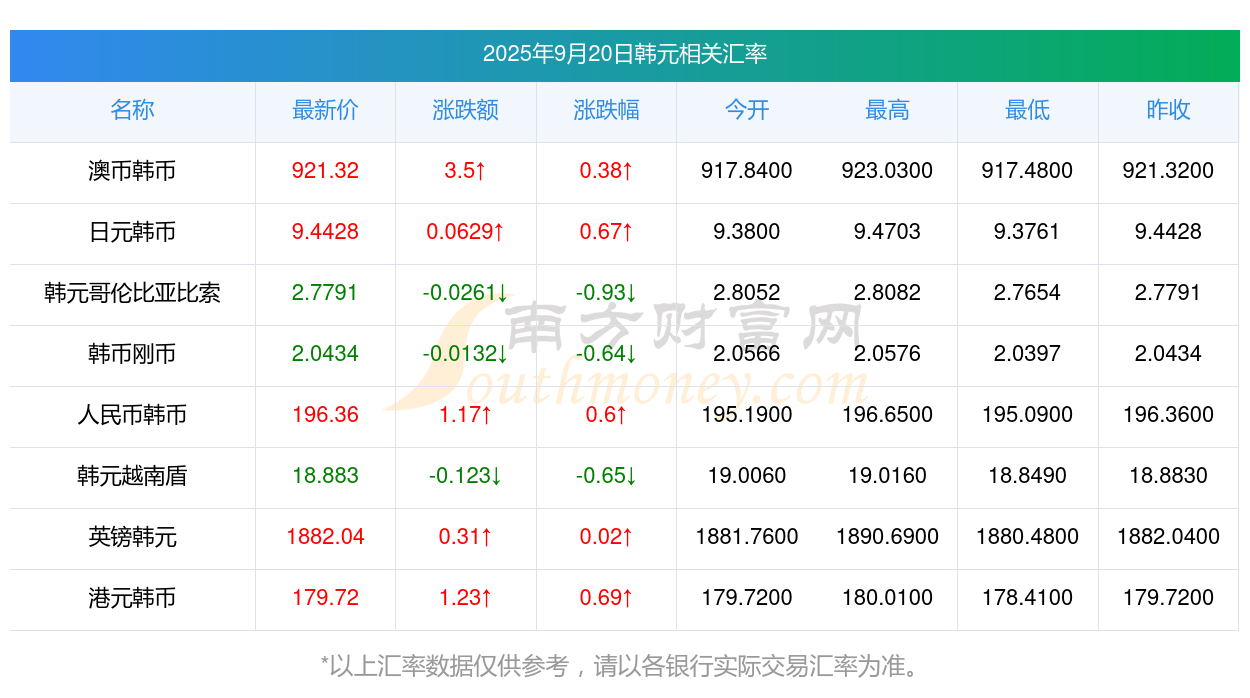Select the 韩元哥伦比亚比索 row name
The image size is (1250, 698).
(132, 293)
